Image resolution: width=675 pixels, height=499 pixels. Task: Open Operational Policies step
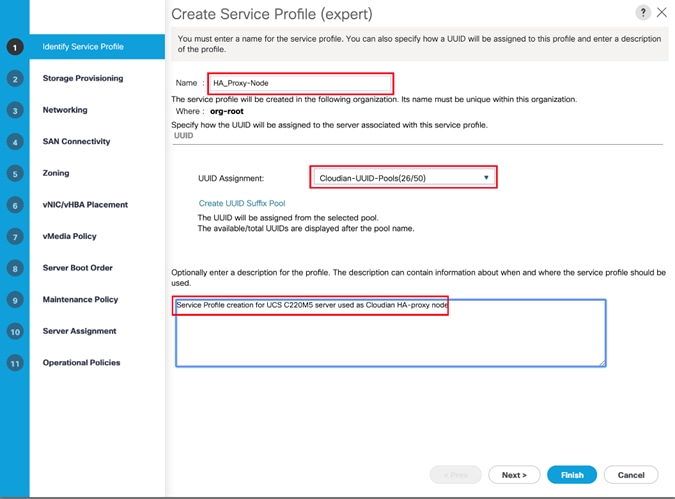tap(81, 363)
